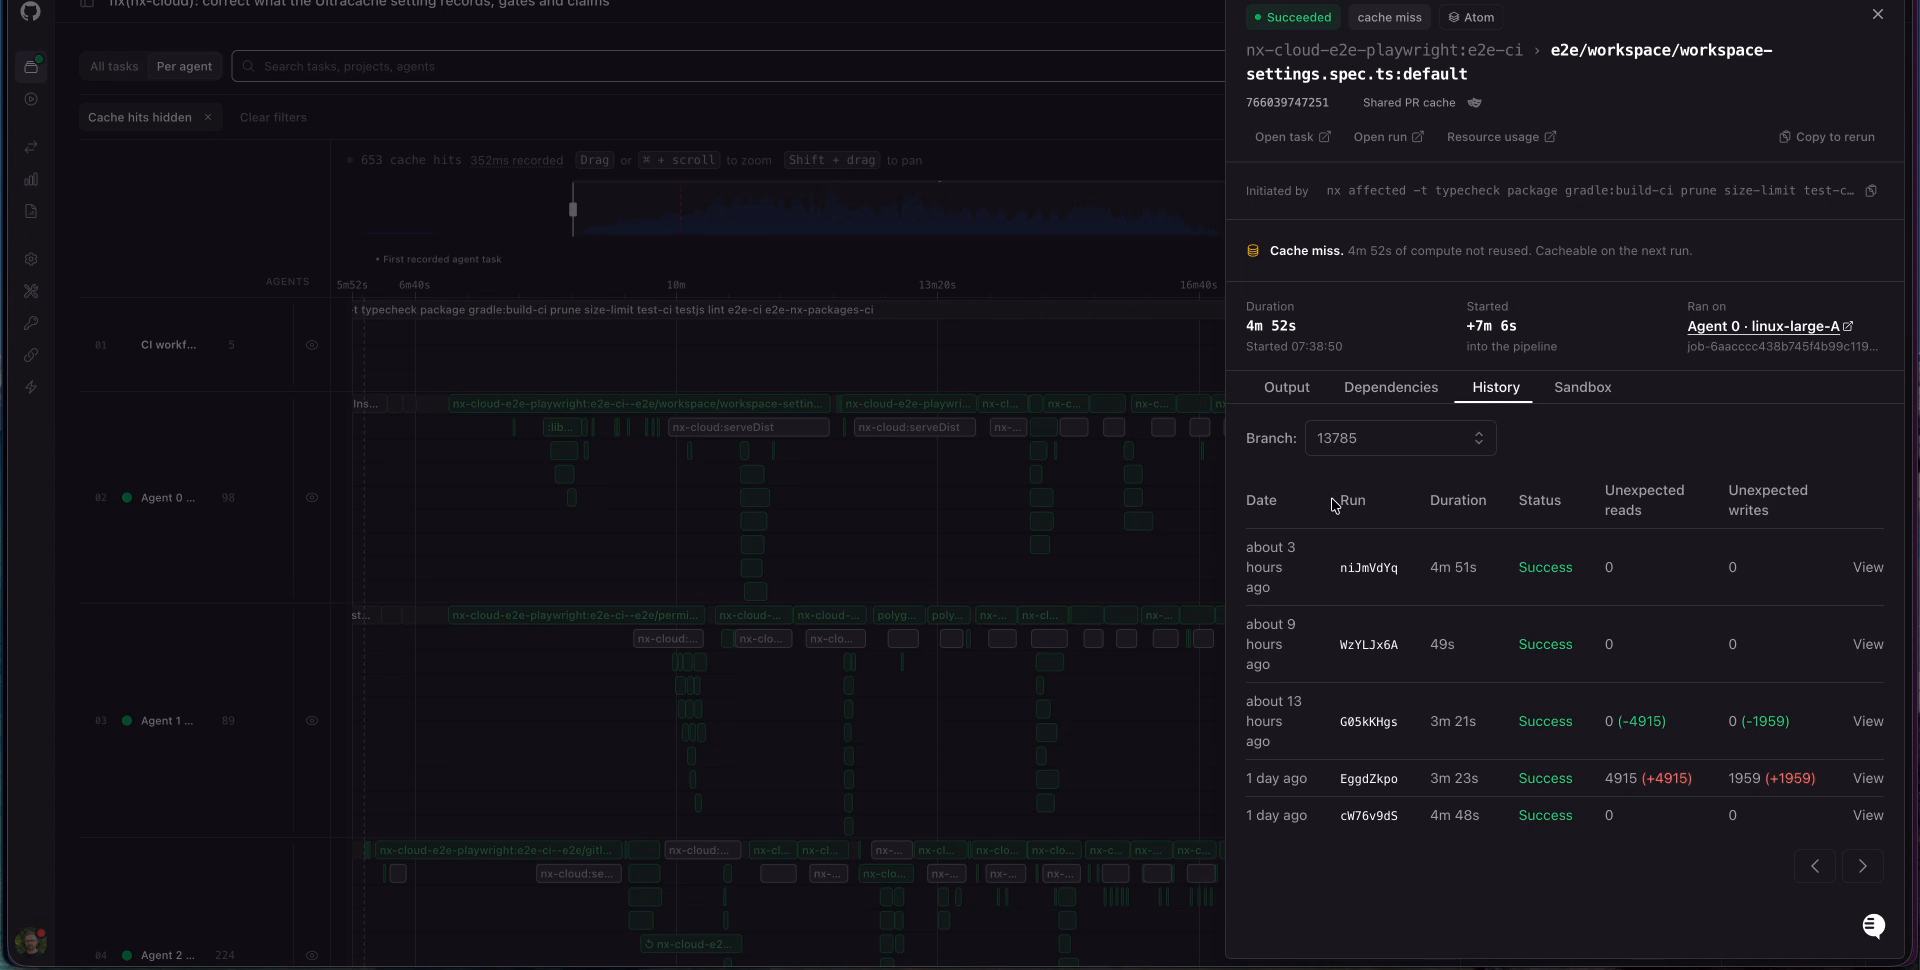Viewport: 1920px width, 970px height.
Task: View the run niJmVdYq history entry
Action: point(1867,567)
